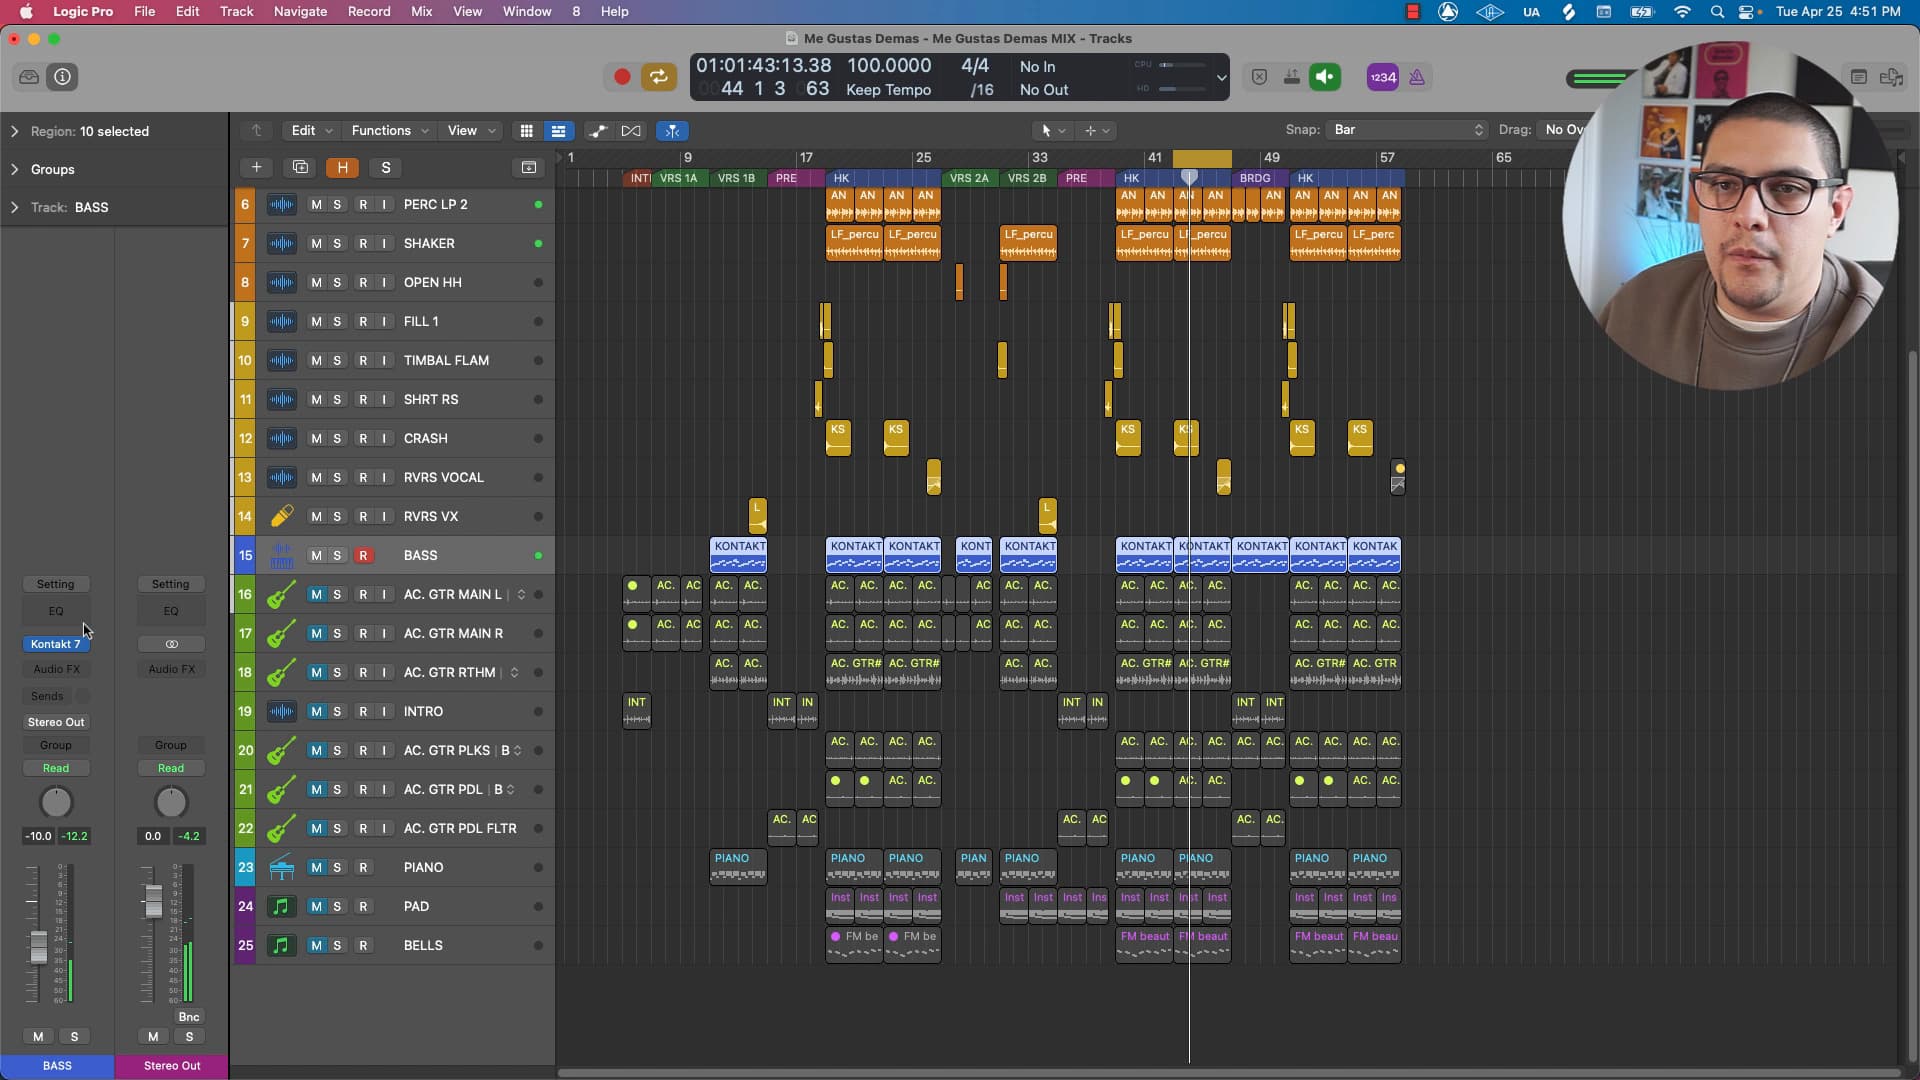Click the Count-in 1234 icon

tap(1382, 77)
